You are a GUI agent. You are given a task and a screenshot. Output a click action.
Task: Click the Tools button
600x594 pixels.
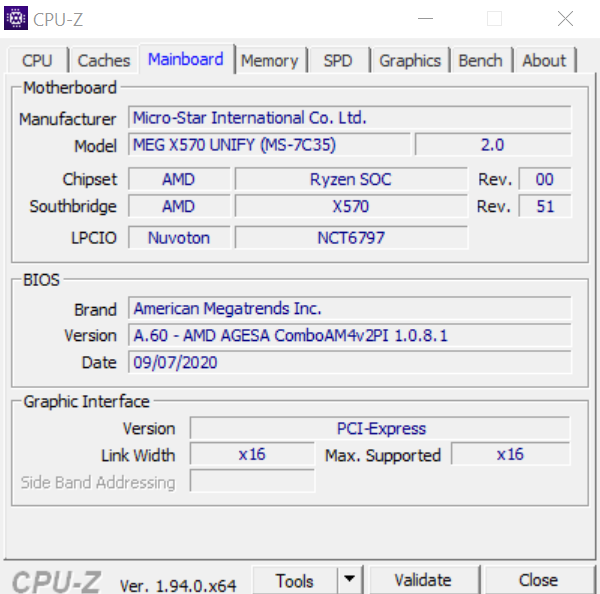(x=295, y=580)
